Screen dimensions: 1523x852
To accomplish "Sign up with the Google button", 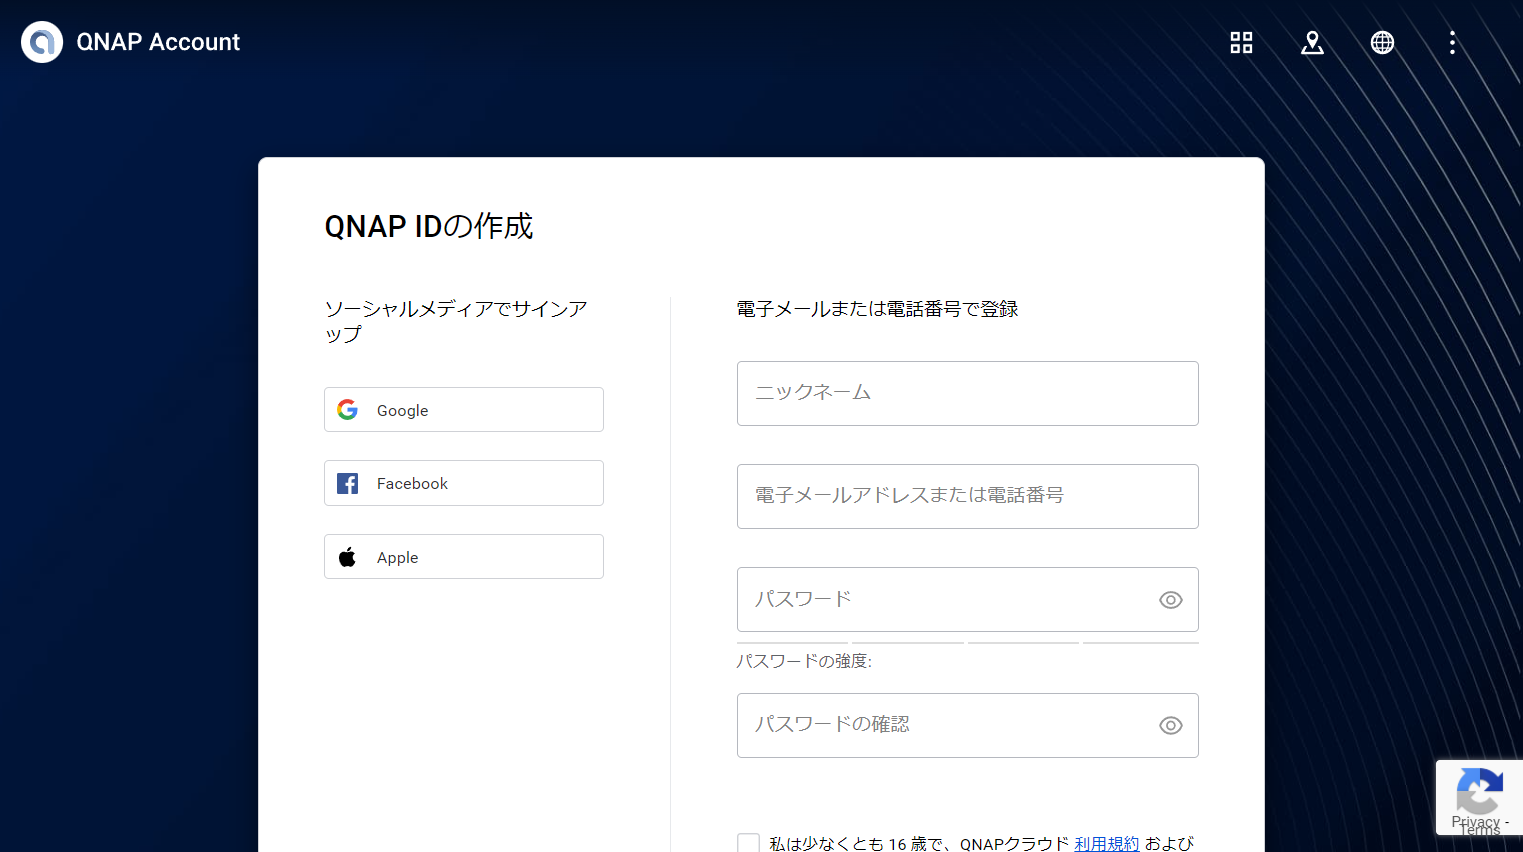I will point(464,410).
